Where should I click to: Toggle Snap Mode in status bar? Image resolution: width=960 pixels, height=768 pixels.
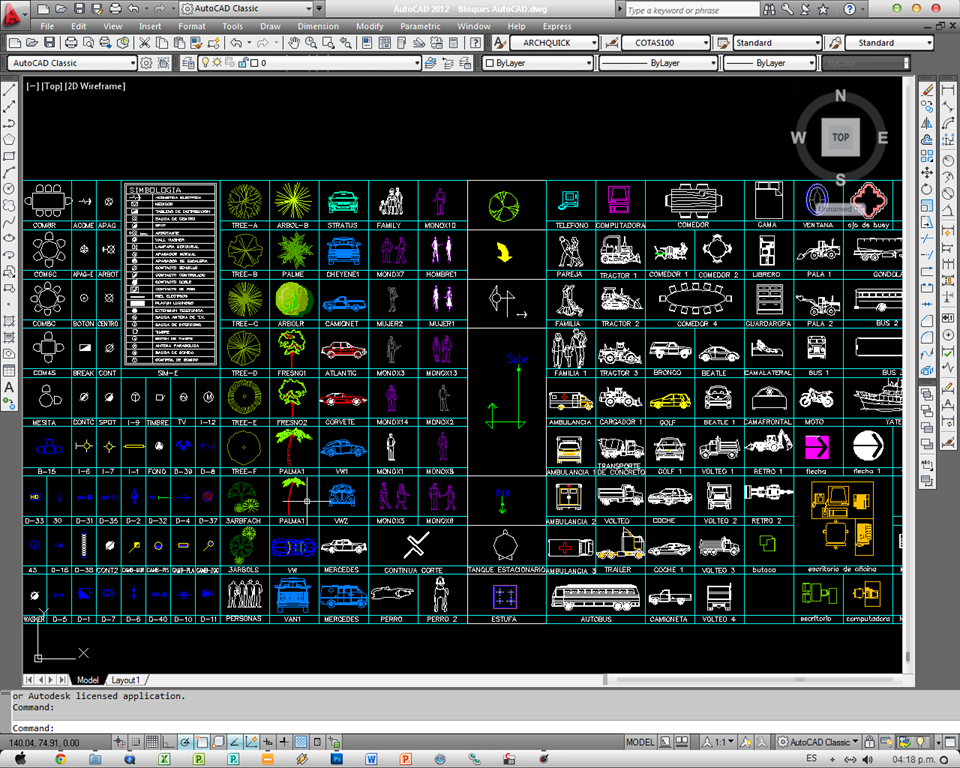tap(136, 742)
